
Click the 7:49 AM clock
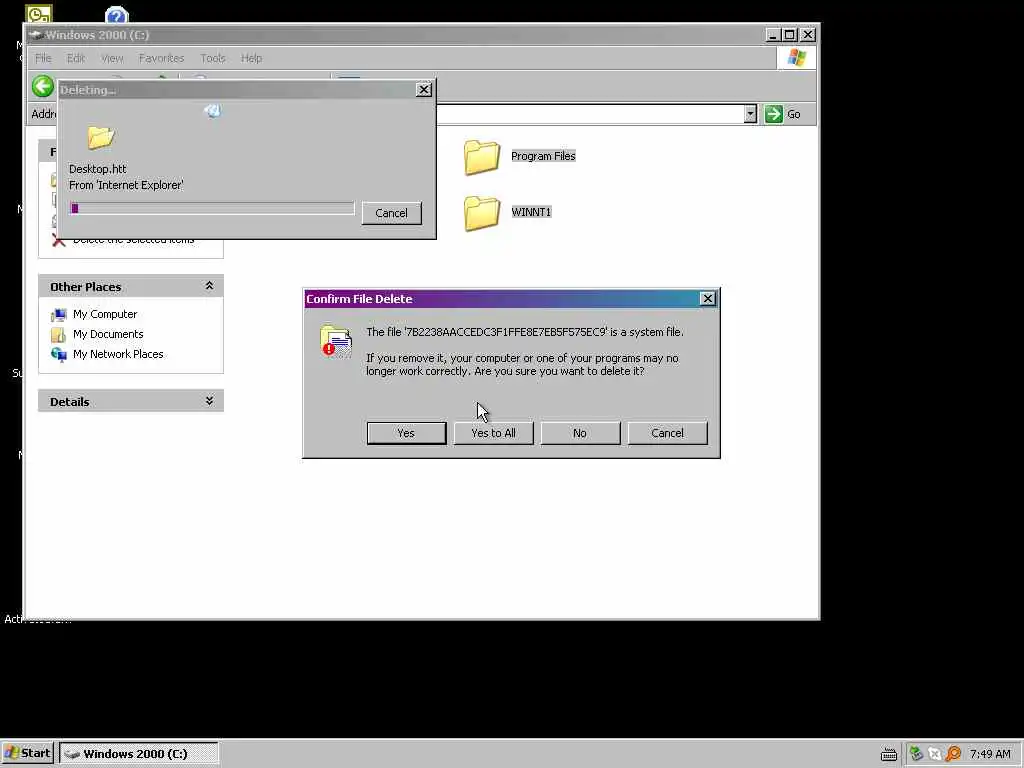(x=990, y=754)
